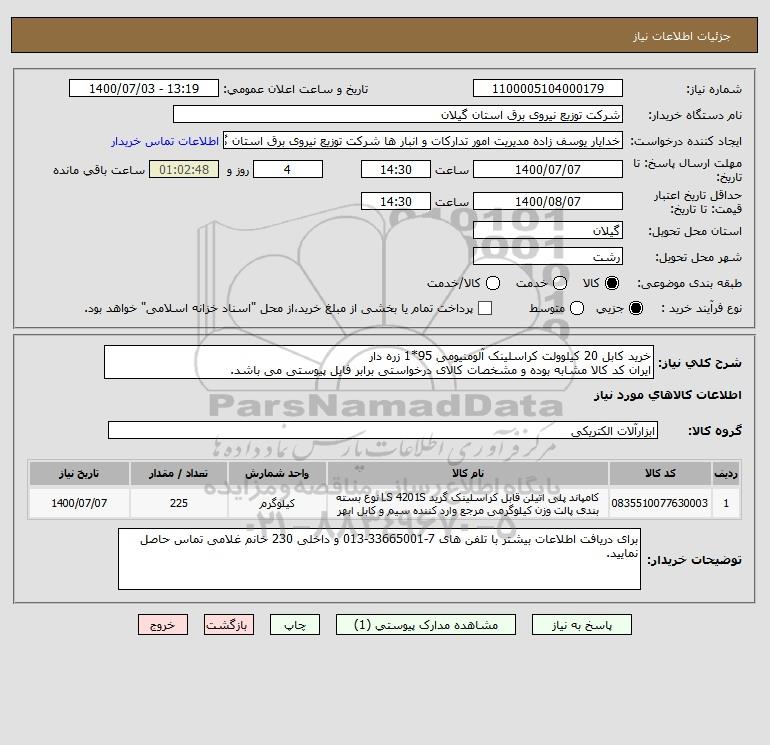The height and width of the screenshot is (745, 770).
Task: Click the تعداد / مقدار column header
Action: (179, 473)
